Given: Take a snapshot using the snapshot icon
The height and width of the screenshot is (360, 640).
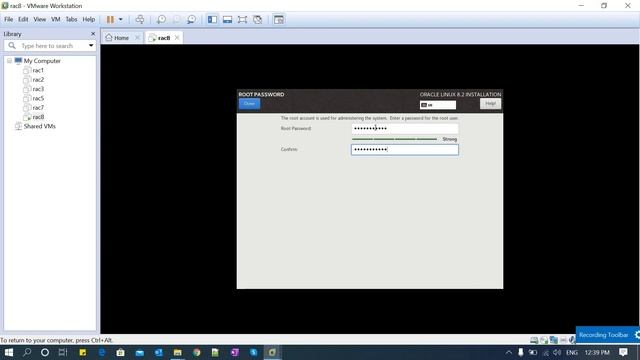Looking at the screenshot, I should [161, 20].
